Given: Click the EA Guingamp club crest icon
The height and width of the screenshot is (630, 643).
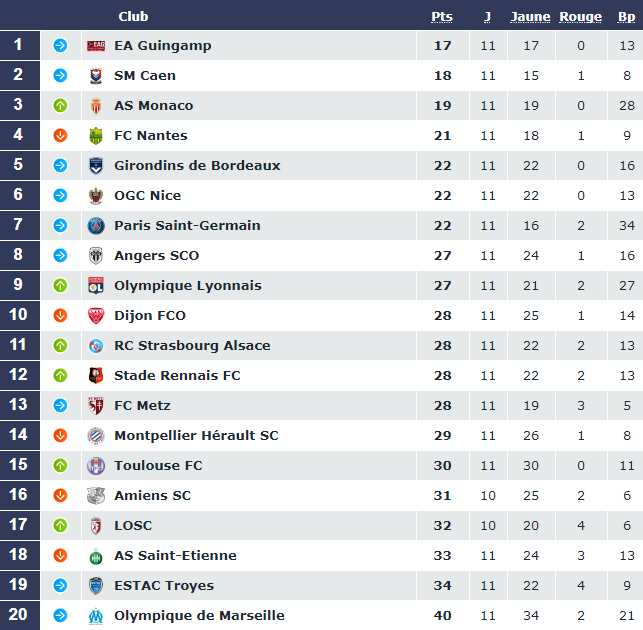Looking at the screenshot, I should [x=96, y=46].
